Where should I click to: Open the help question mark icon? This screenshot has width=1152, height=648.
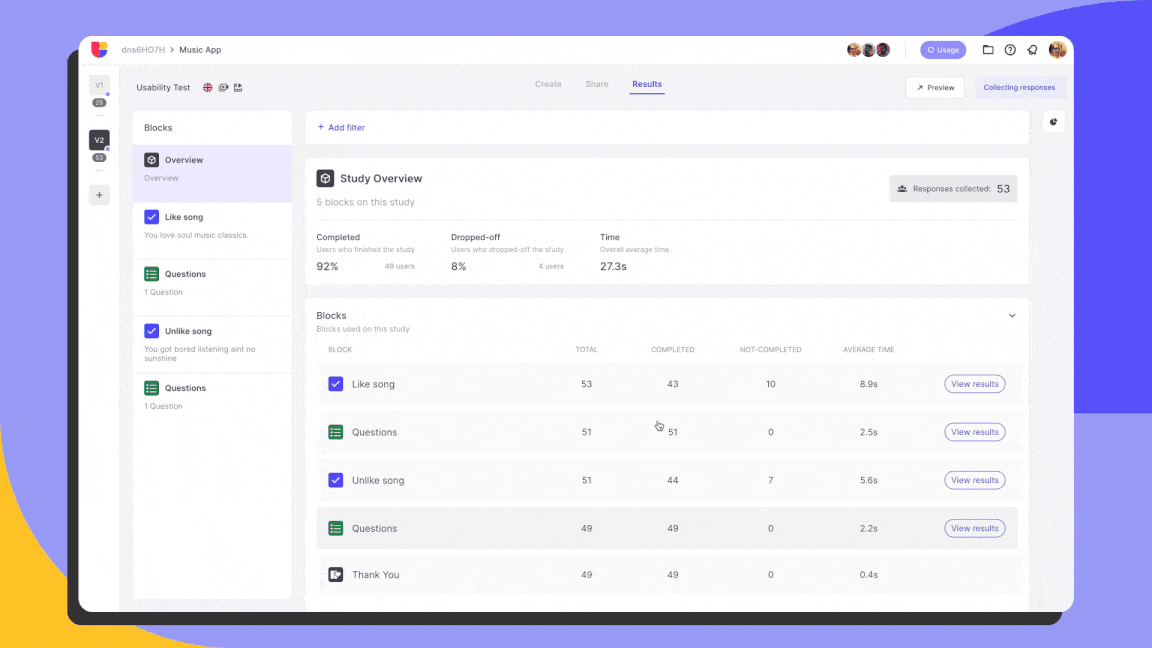[1010, 50]
